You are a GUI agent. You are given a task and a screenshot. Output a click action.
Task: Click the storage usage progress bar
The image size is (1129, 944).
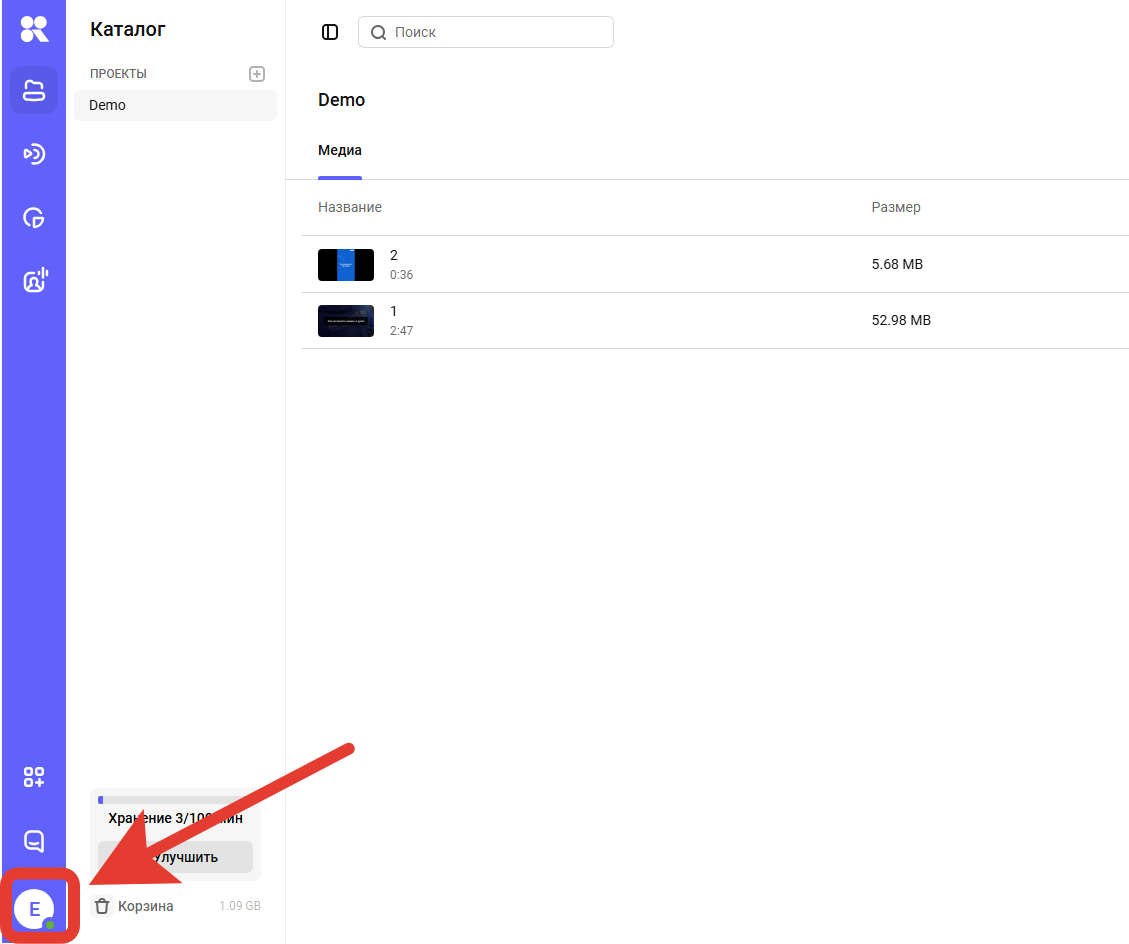(175, 800)
